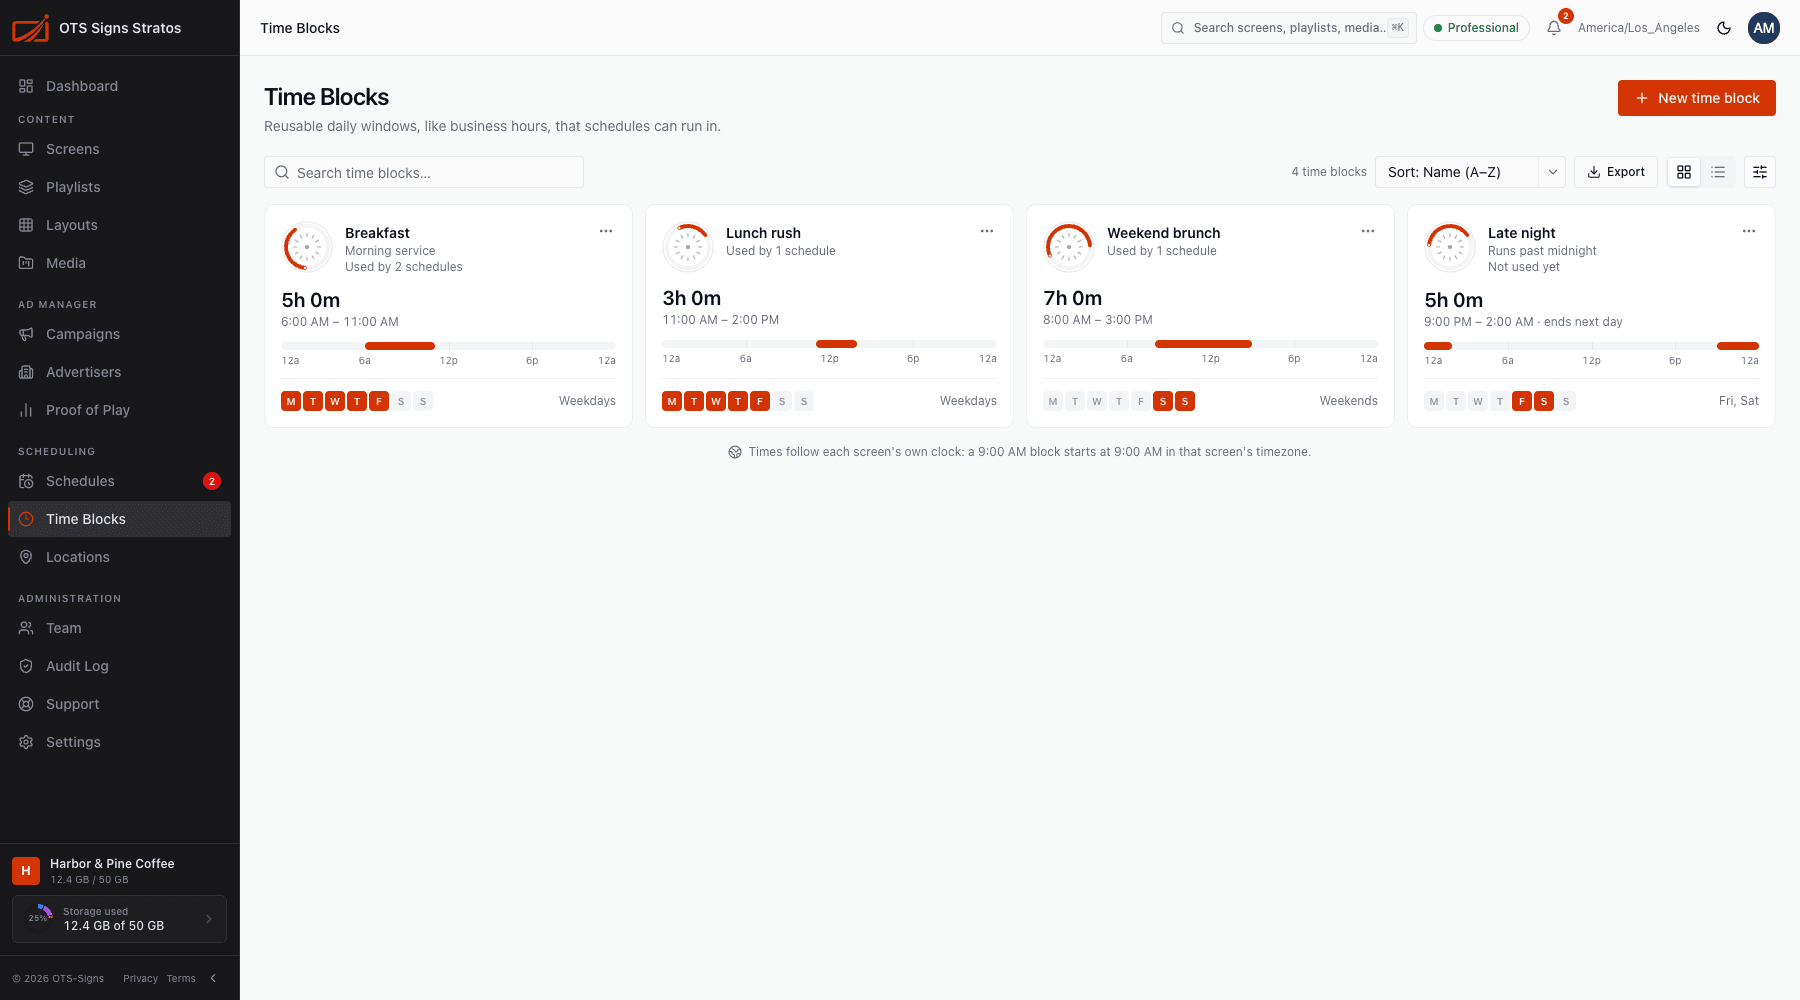The image size is (1800, 1000).
Task: Open the Terms link
Action: pos(181,978)
